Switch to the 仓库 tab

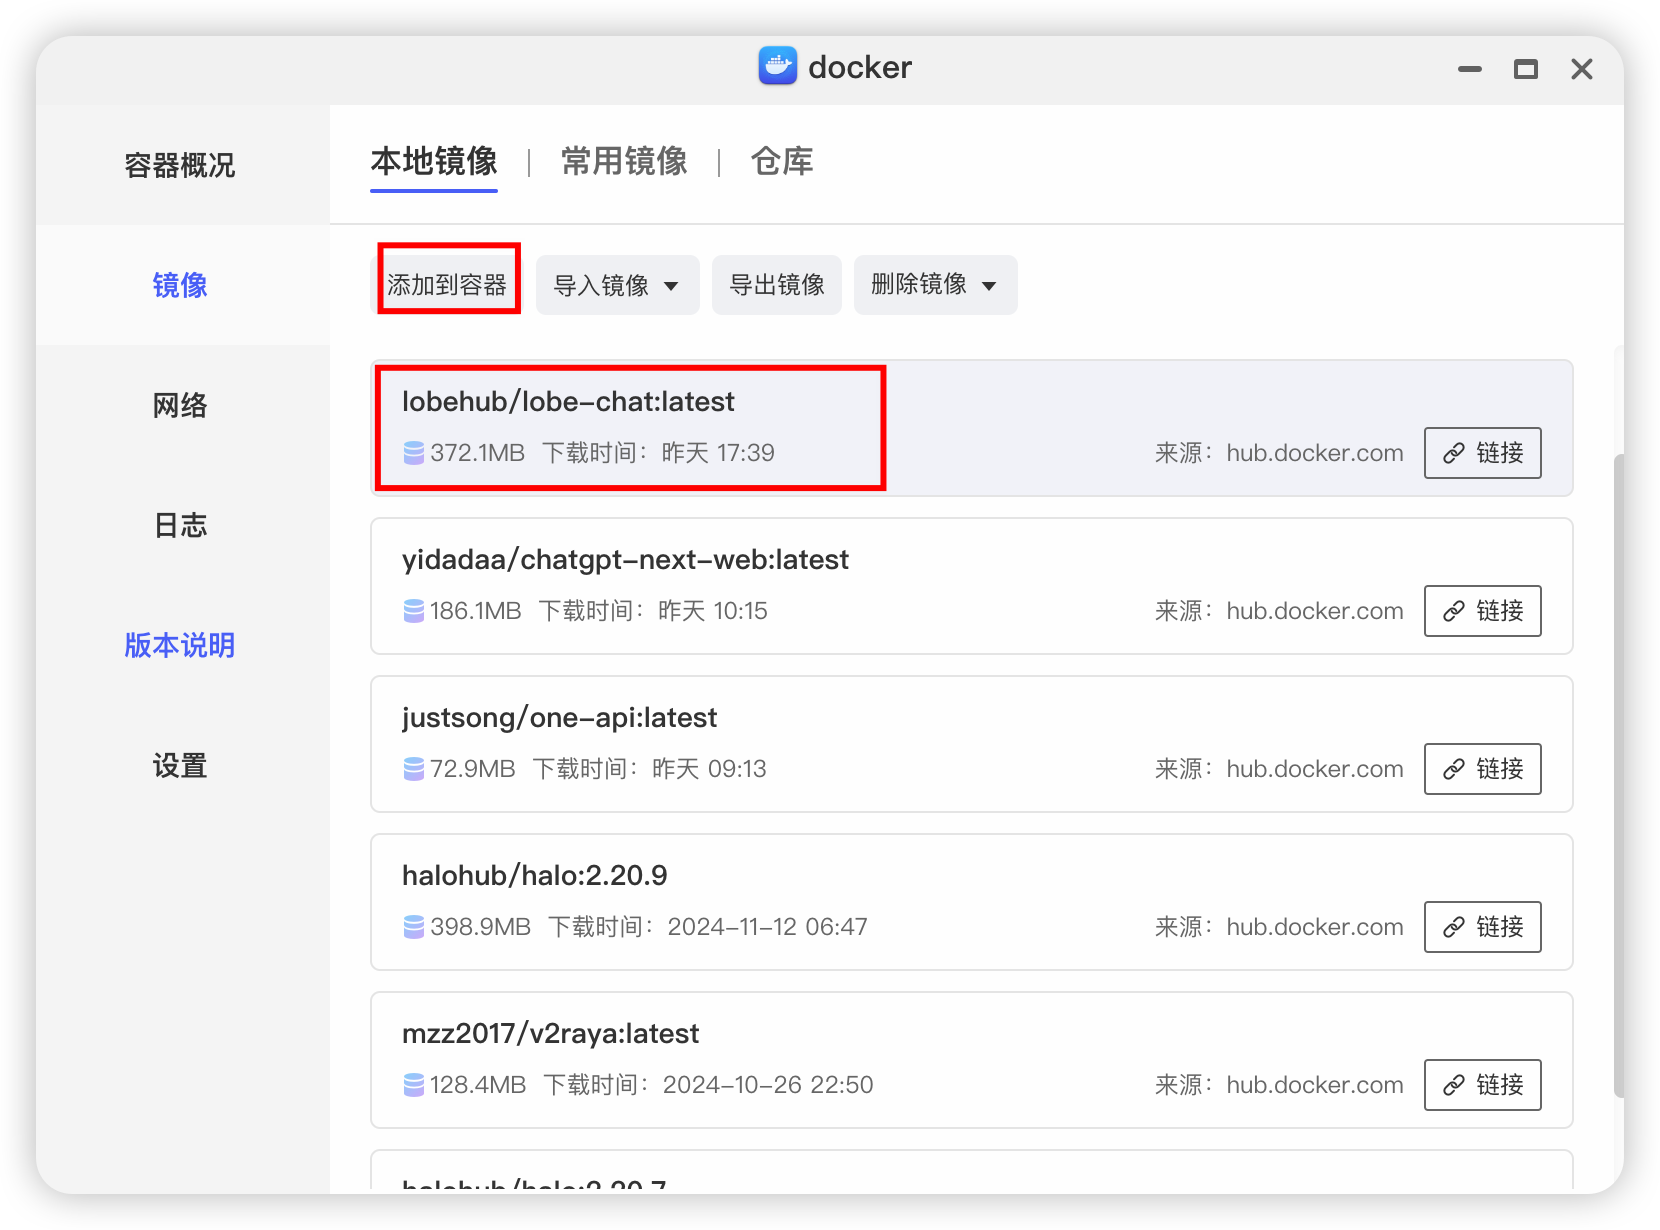point(782,161)
